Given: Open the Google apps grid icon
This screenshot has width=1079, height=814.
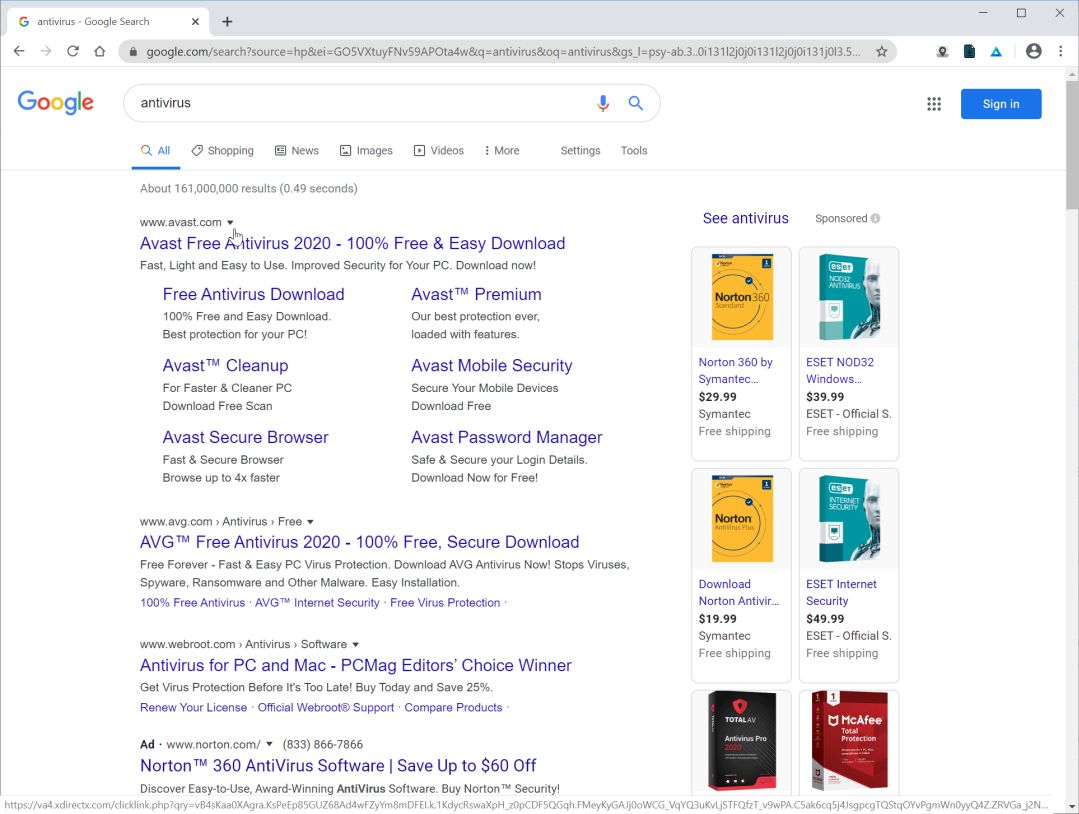Looking at the screenshot, I should click(x=934, y=104).
